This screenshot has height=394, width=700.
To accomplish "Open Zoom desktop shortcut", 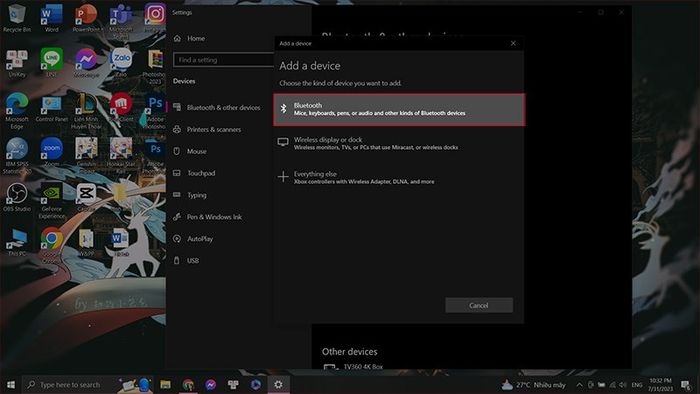I will pyautogui.click(x=52, y=152).
